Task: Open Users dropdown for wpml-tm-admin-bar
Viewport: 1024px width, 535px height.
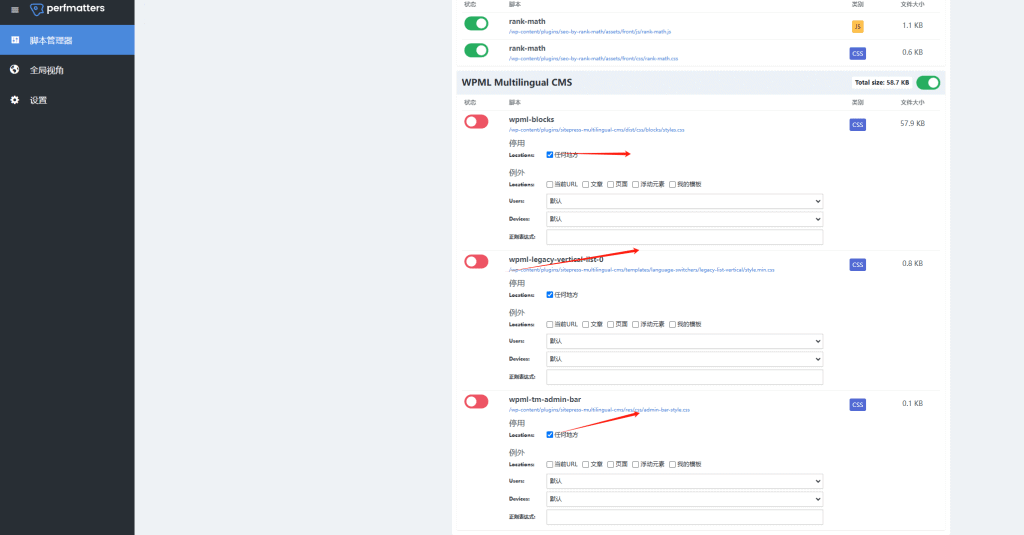Action: (x=684, y=481)
